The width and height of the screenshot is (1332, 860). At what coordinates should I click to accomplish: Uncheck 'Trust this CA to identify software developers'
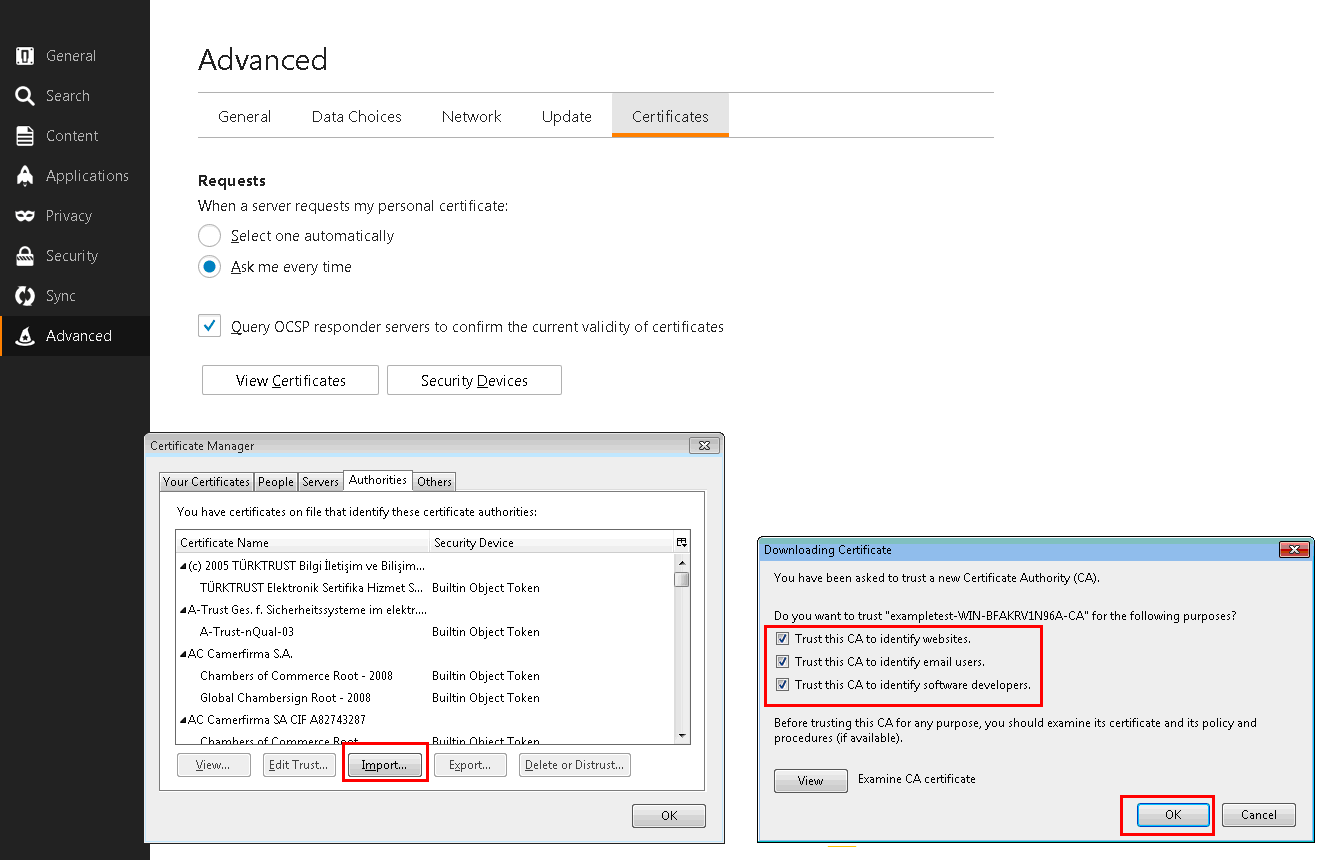(x=782, y=685)
